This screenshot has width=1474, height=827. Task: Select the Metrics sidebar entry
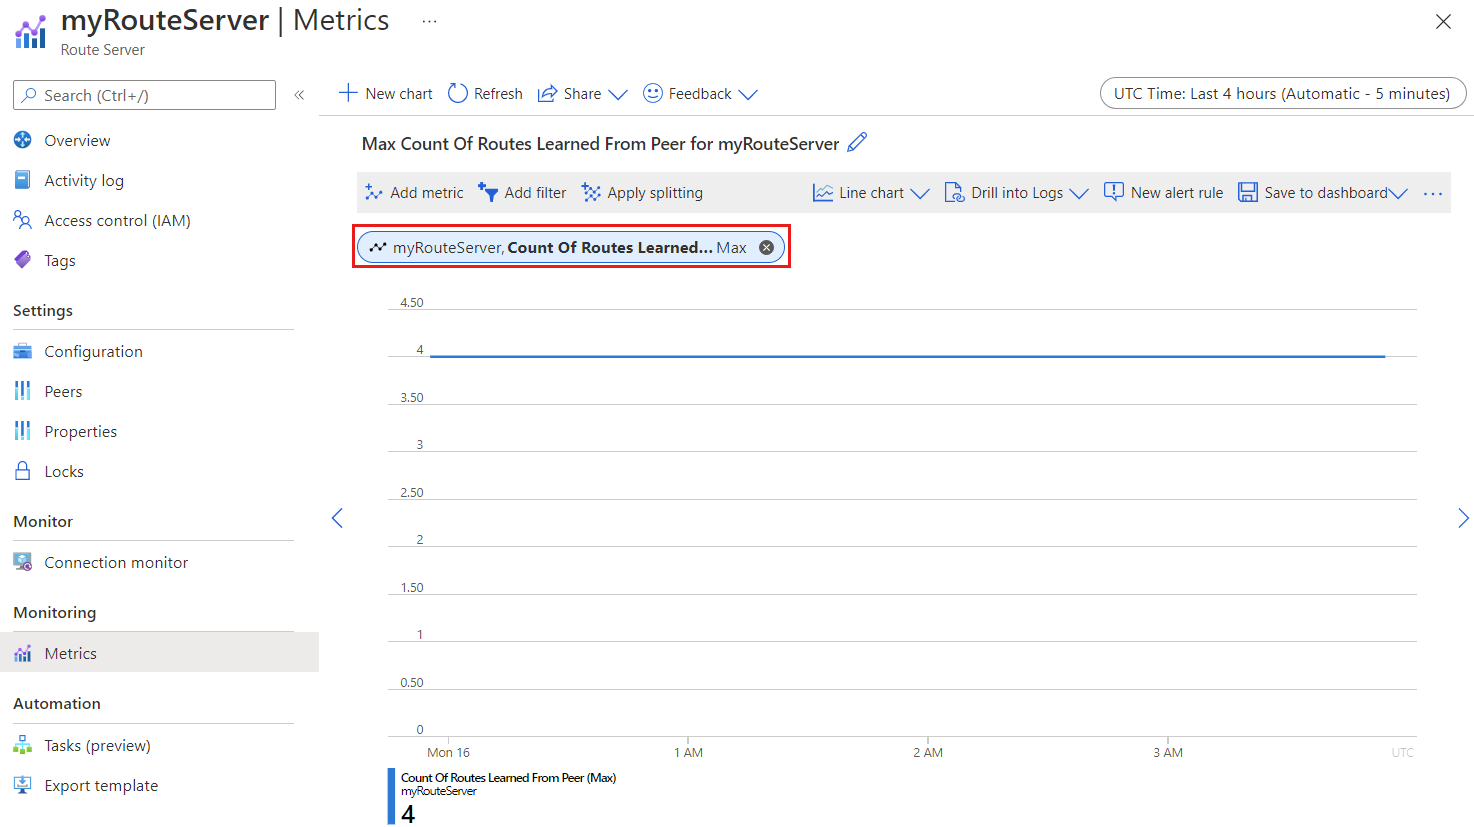(71, 653)
